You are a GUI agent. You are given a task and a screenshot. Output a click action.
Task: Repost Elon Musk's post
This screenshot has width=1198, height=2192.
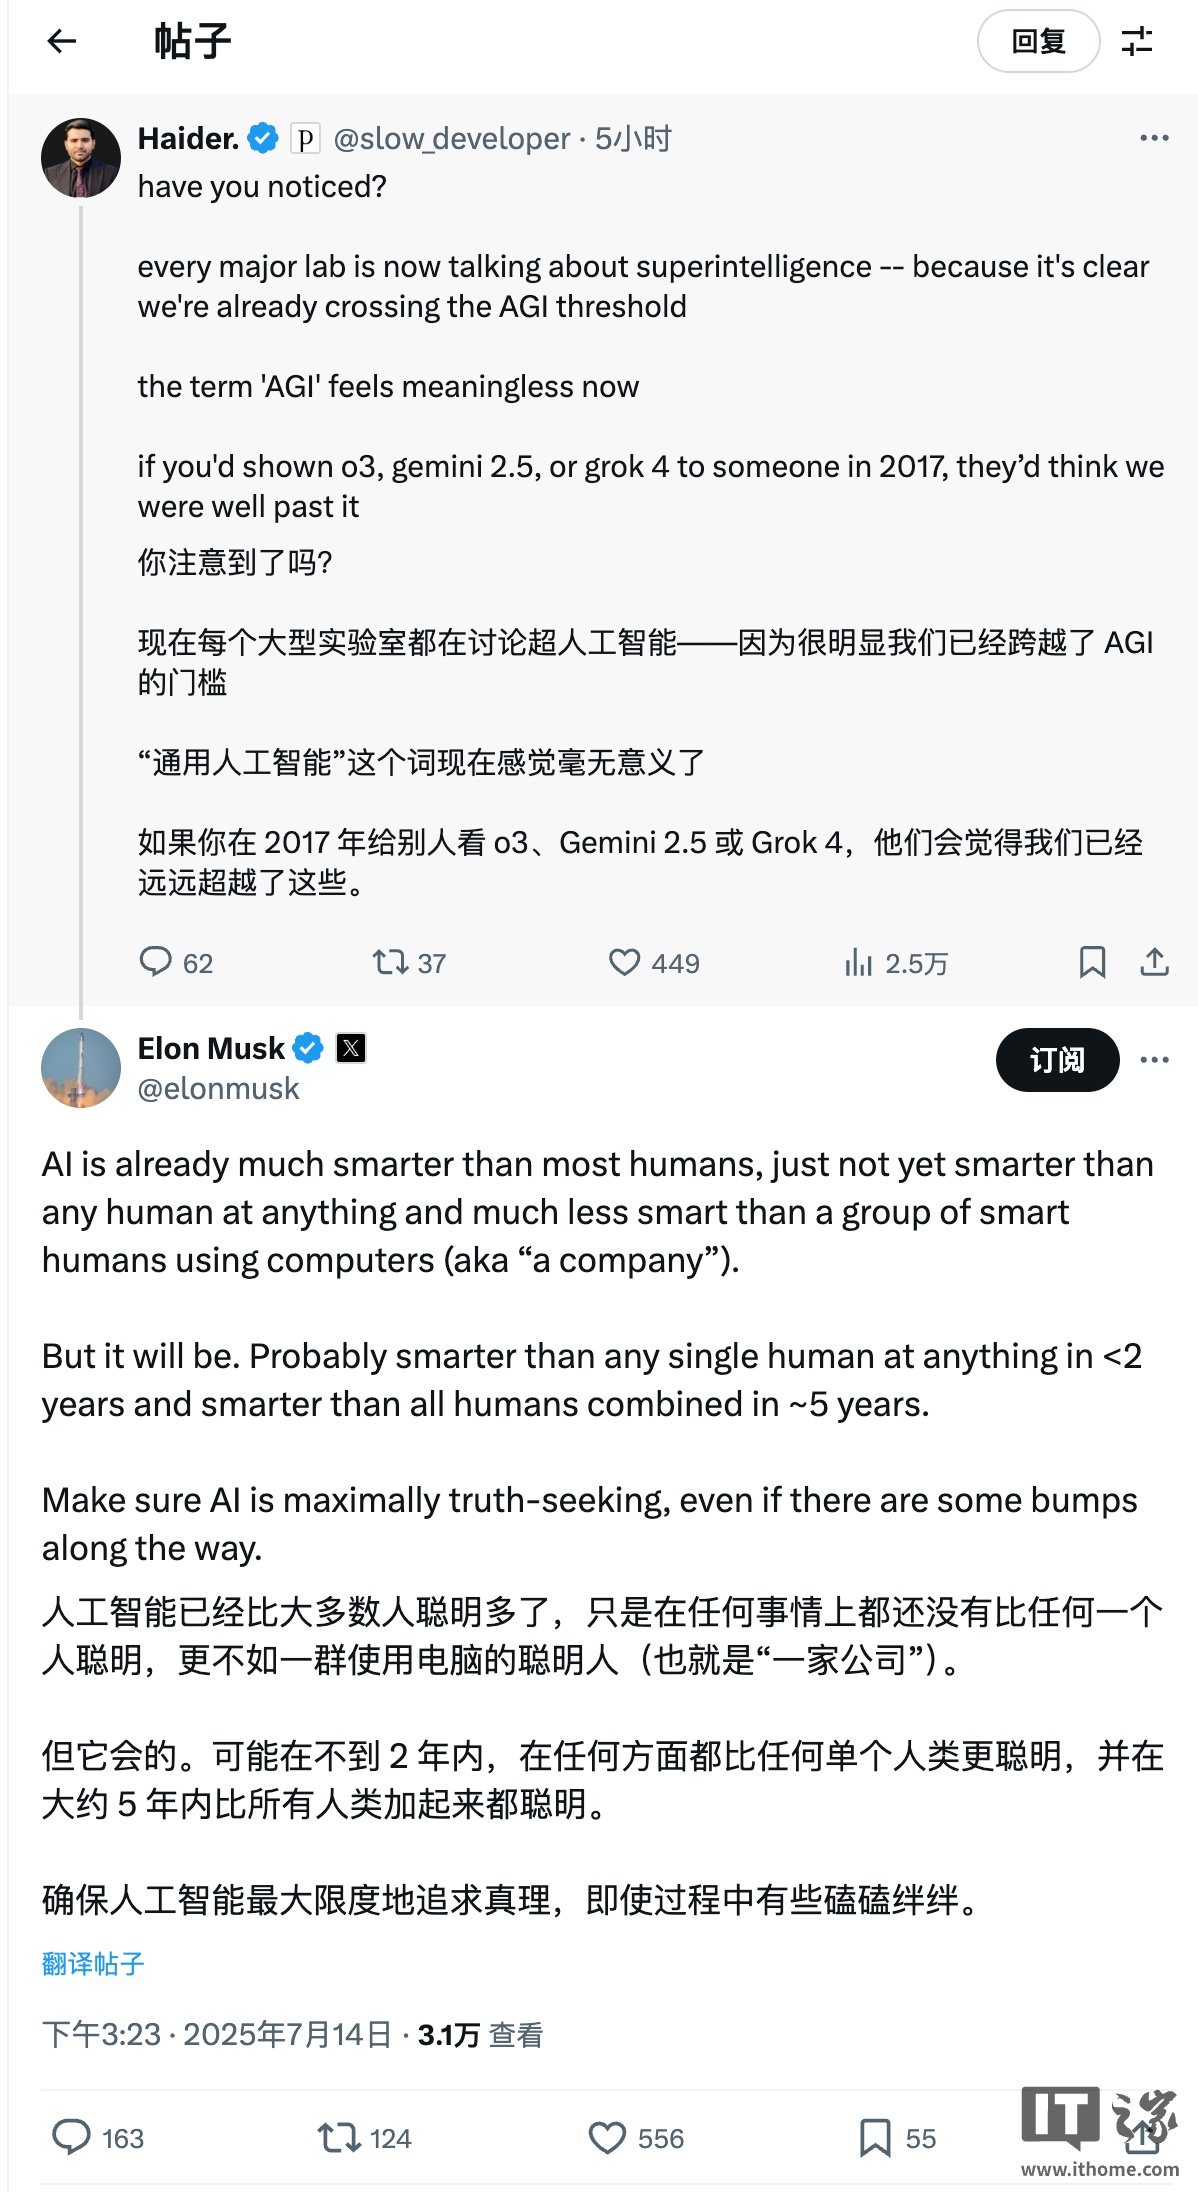338,2138
